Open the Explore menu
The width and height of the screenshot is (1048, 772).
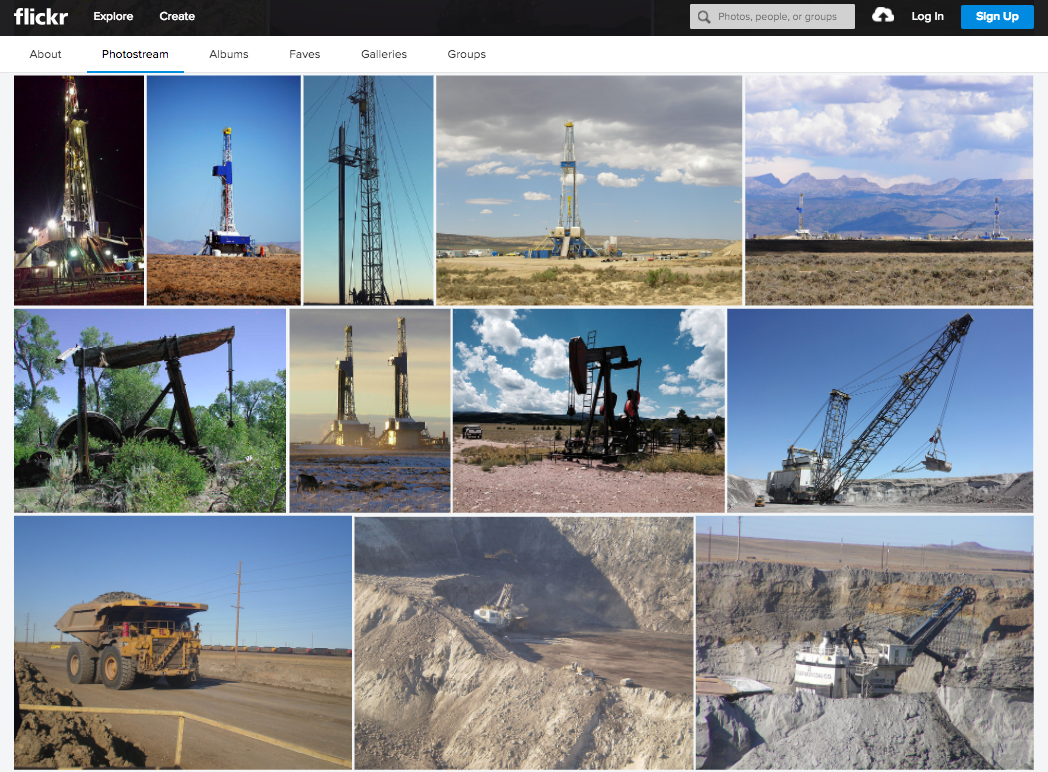tap(113, 16)
